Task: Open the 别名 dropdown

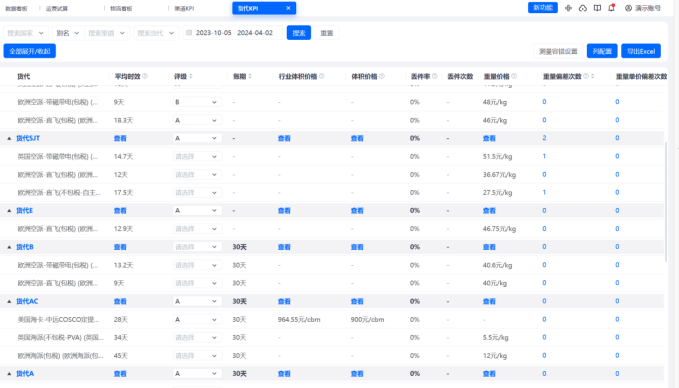Action: click(x=68, y=33)
